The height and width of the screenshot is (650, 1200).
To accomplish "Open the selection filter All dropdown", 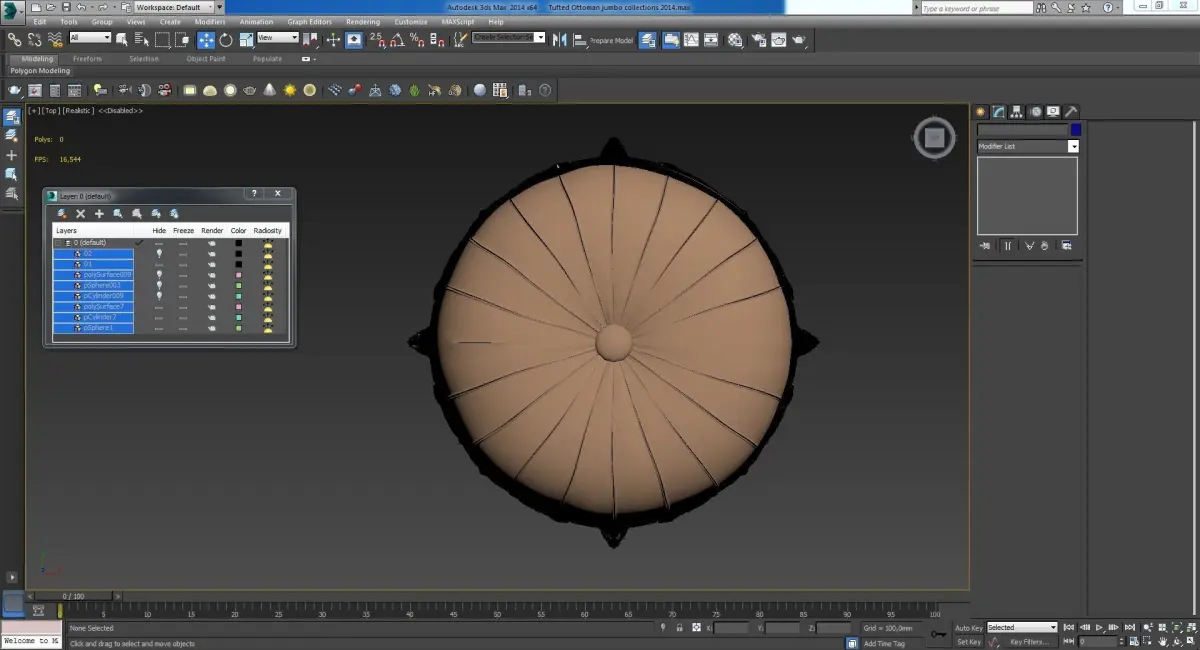I will click(90, 38).
